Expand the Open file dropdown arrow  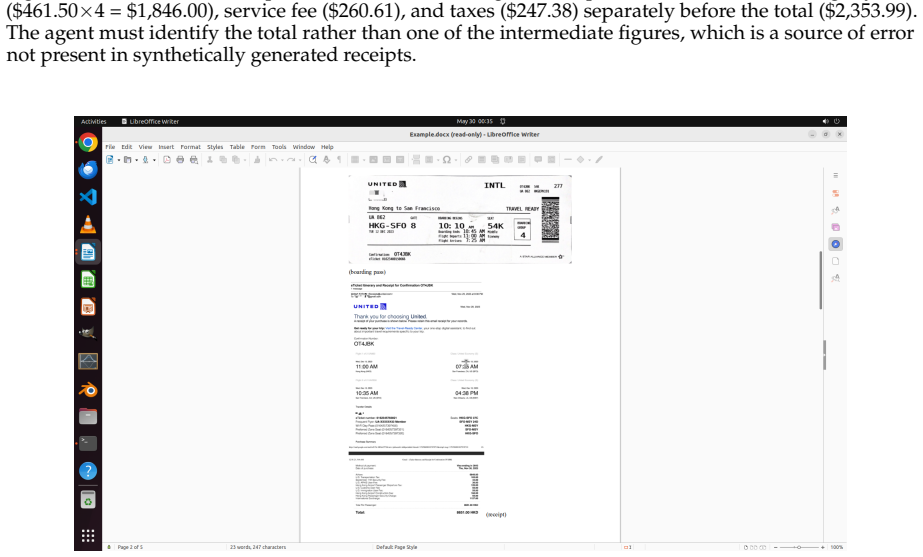[x=137, y=160]
